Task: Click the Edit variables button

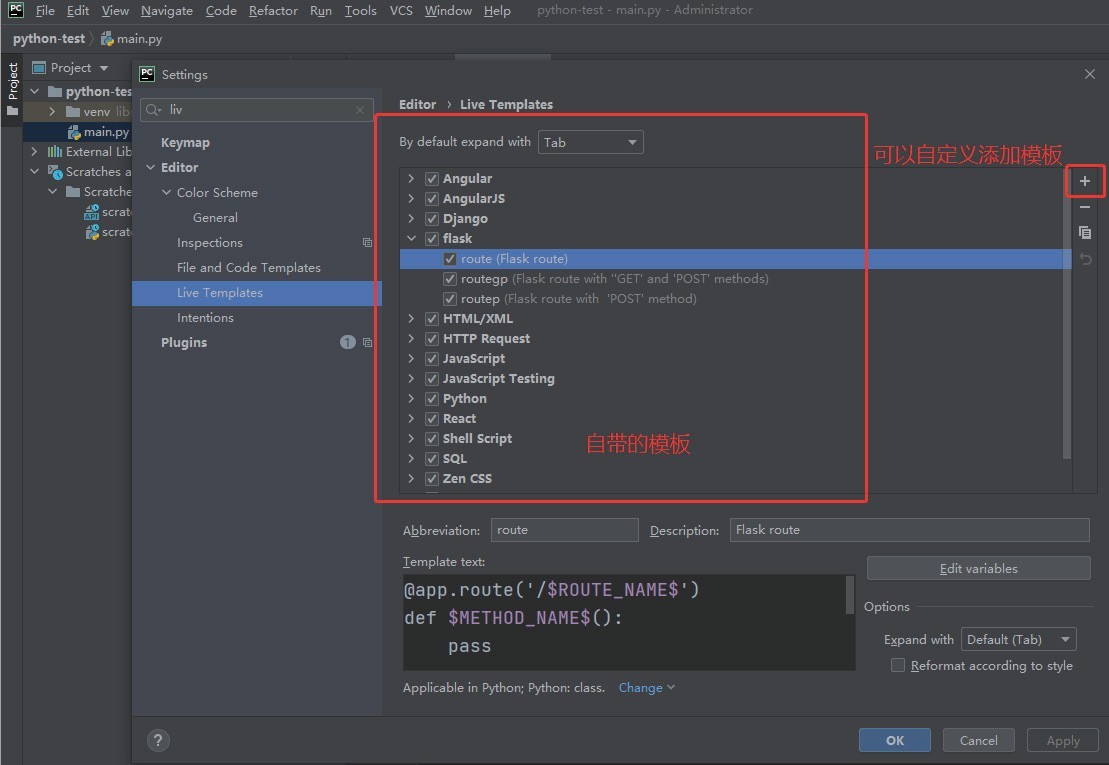Action: click(979, 568)
